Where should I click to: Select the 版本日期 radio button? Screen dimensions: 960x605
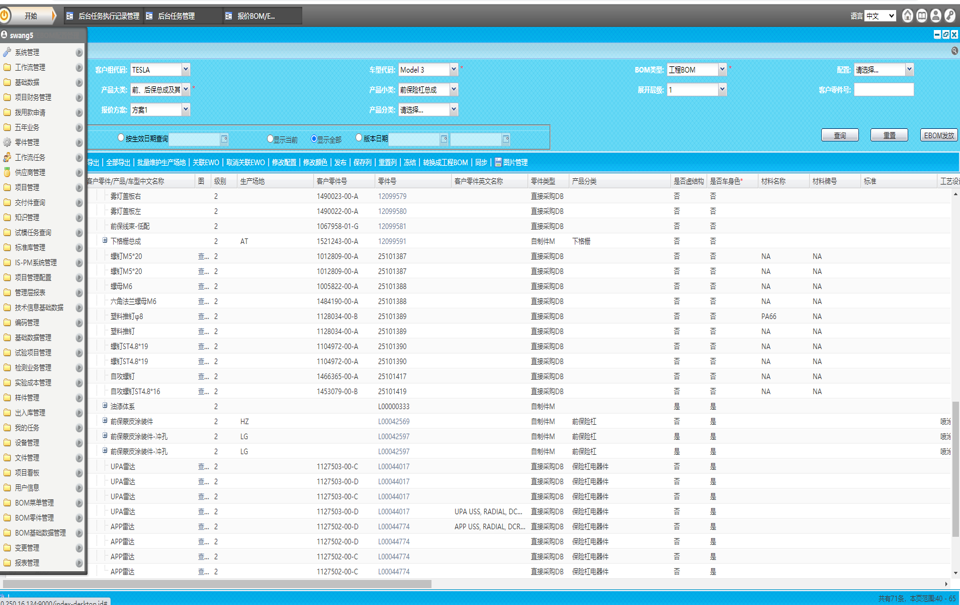click(x=359, y=139)
